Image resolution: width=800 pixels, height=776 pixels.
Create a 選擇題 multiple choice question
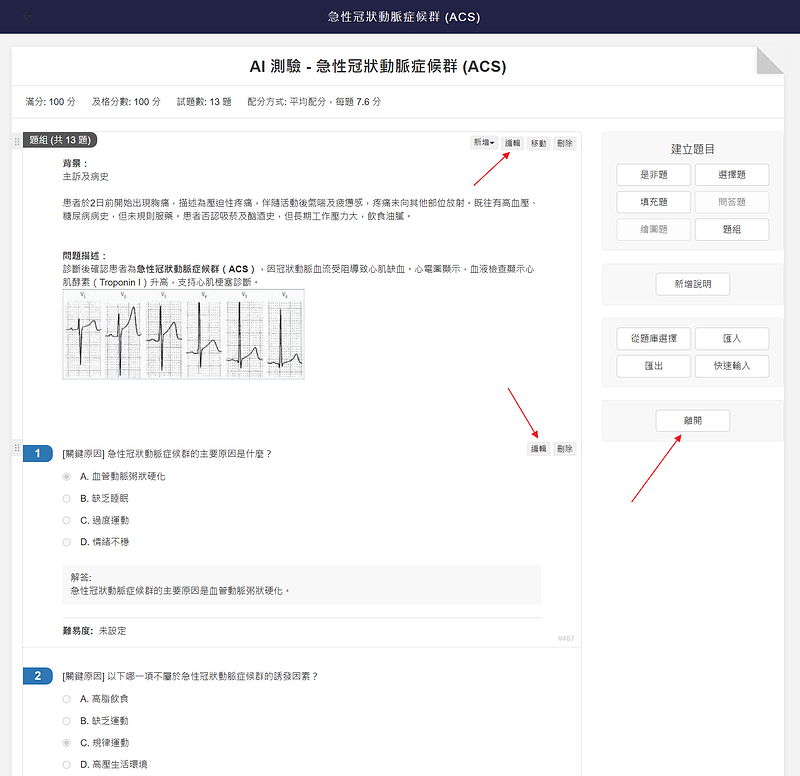pyautogui.click(x=732, y=174)
